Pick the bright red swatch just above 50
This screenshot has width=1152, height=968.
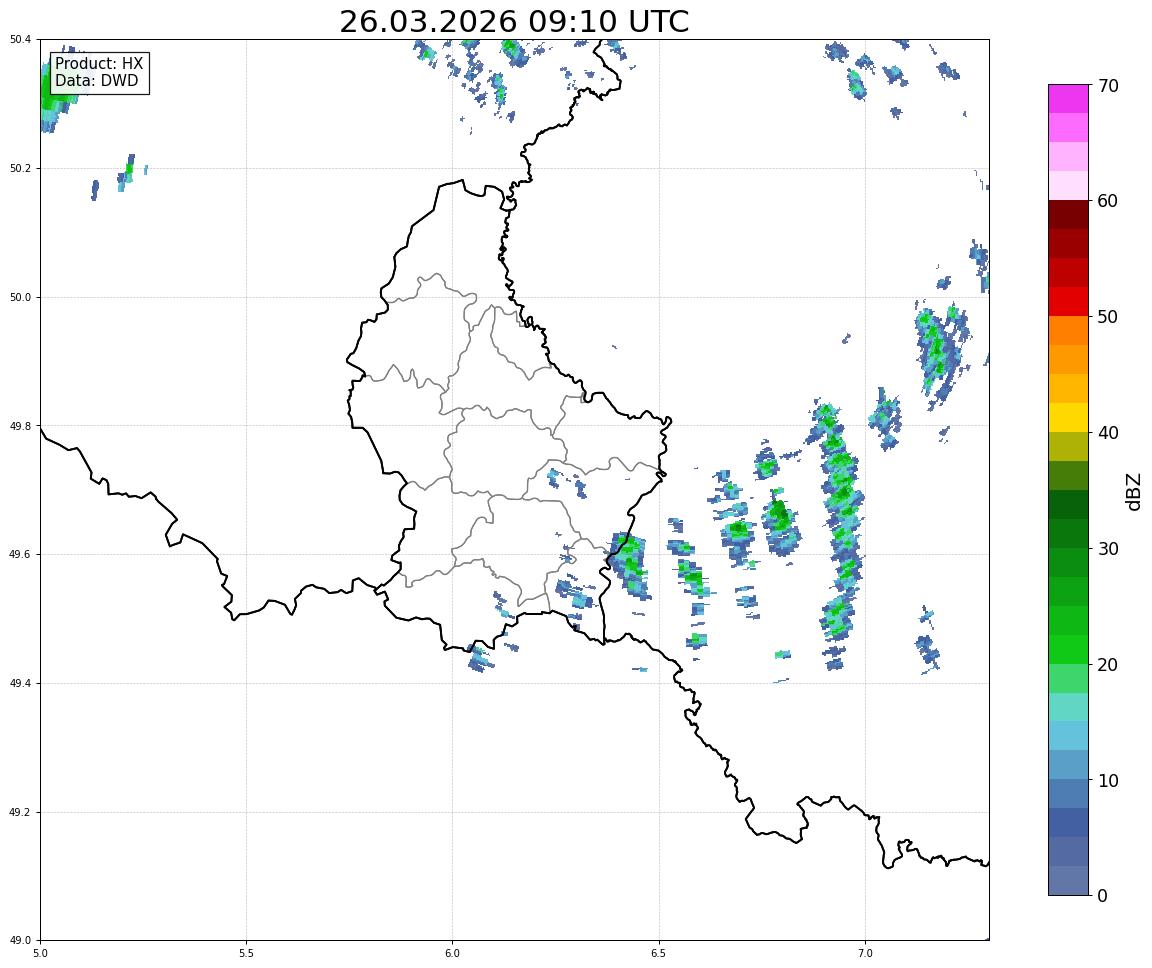coord(1068,301)
